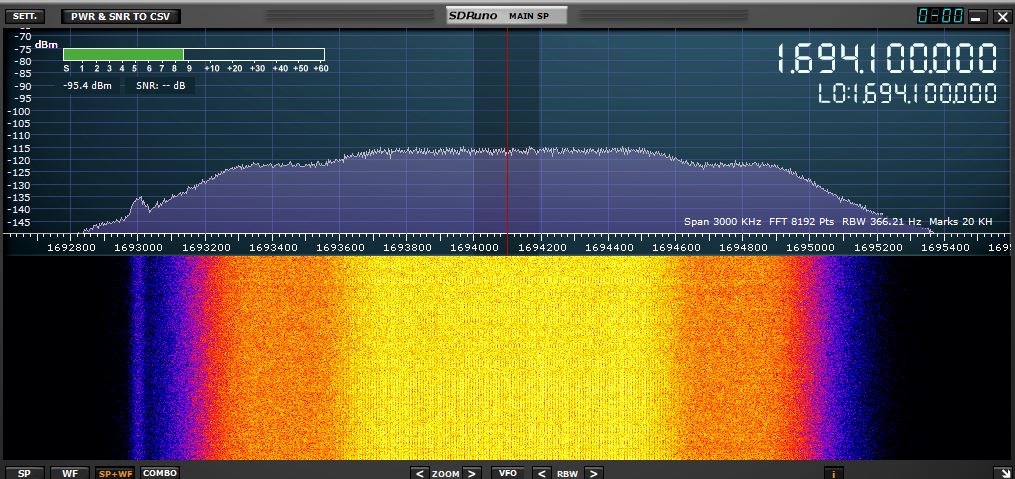1015x479 pixels.
Task: Click frequency scale label 1693200
Action: (x=205, y=247)
